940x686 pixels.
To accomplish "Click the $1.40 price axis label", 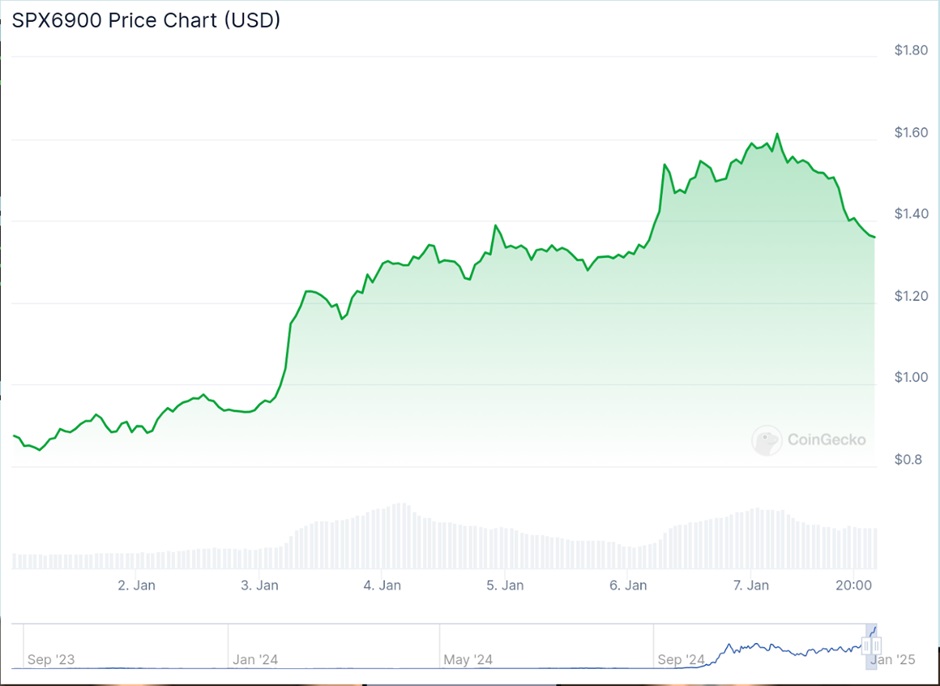I will point(910,214).
